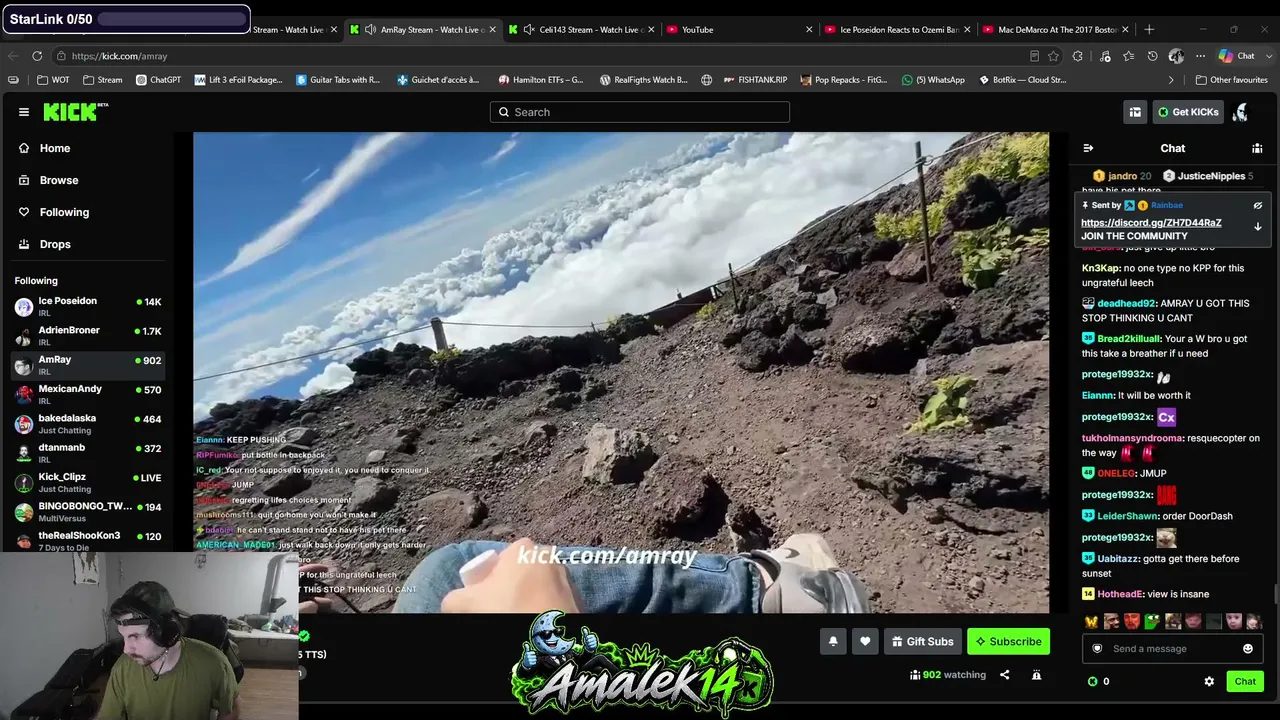
Task: Click the KICKs balance coin icon
Action: click(x=1092, y=682)
